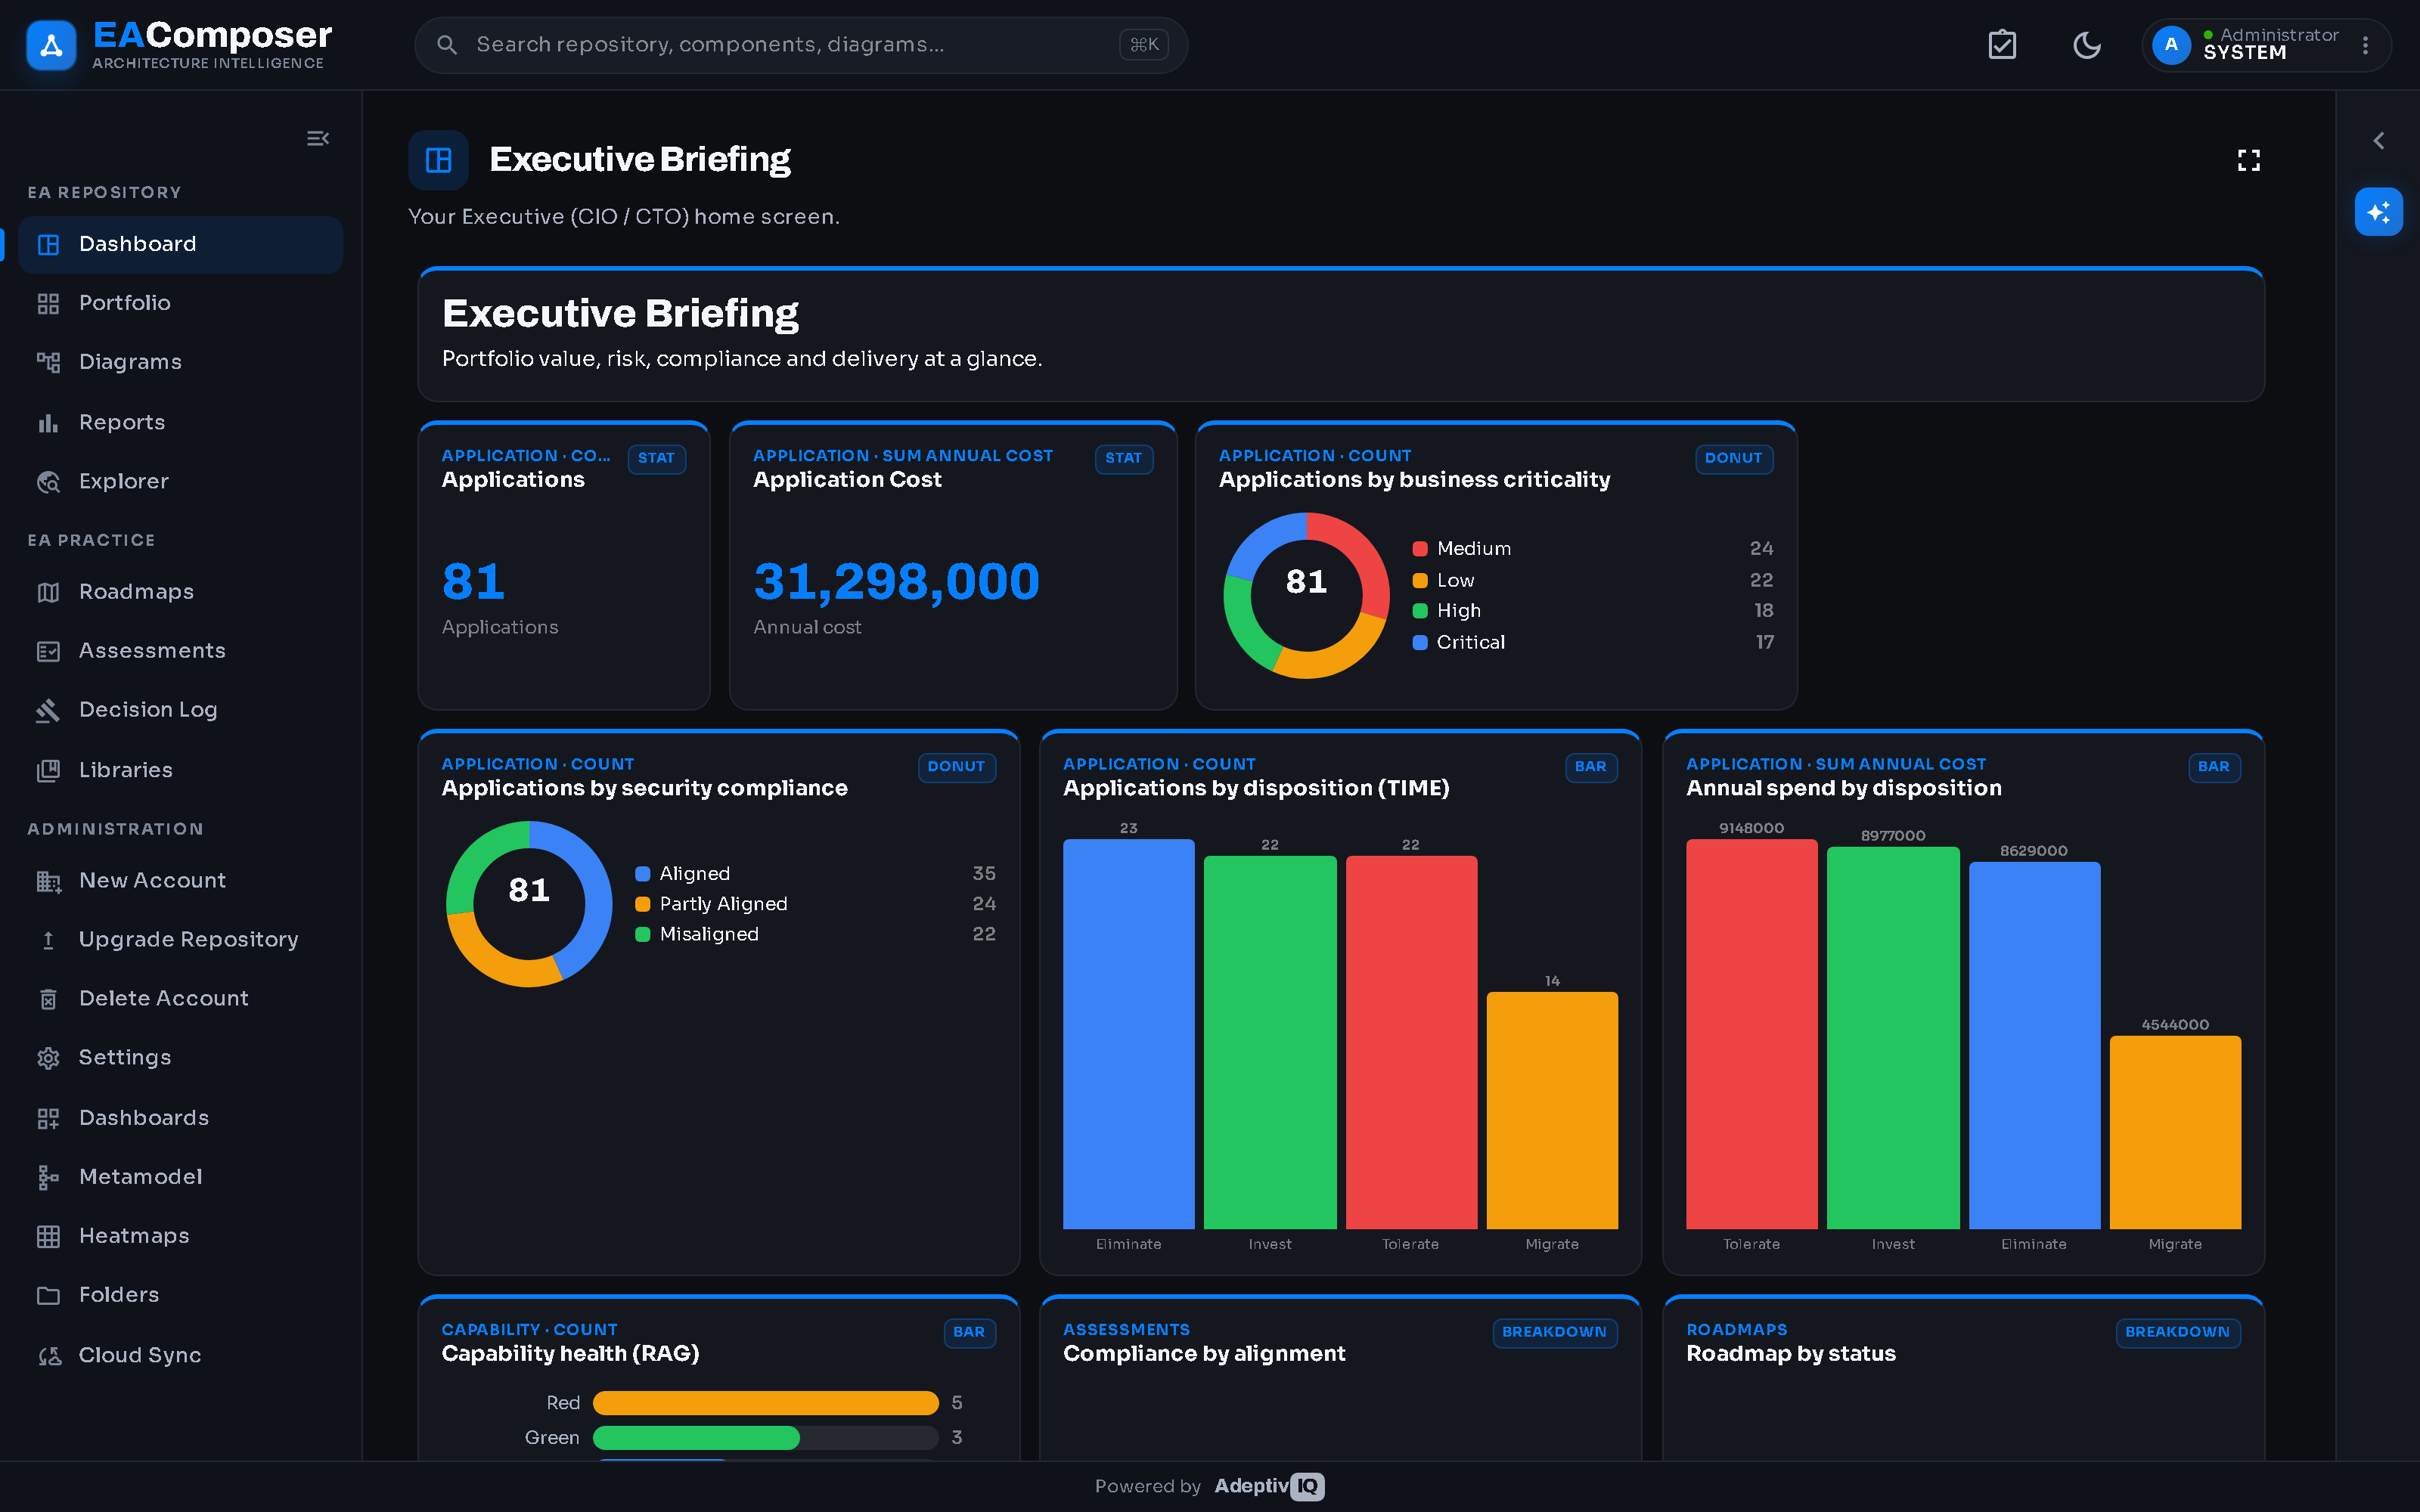
Task: Click the Assessments icon in sidebar
Action: pyautogui.click(x=48, y=651)
